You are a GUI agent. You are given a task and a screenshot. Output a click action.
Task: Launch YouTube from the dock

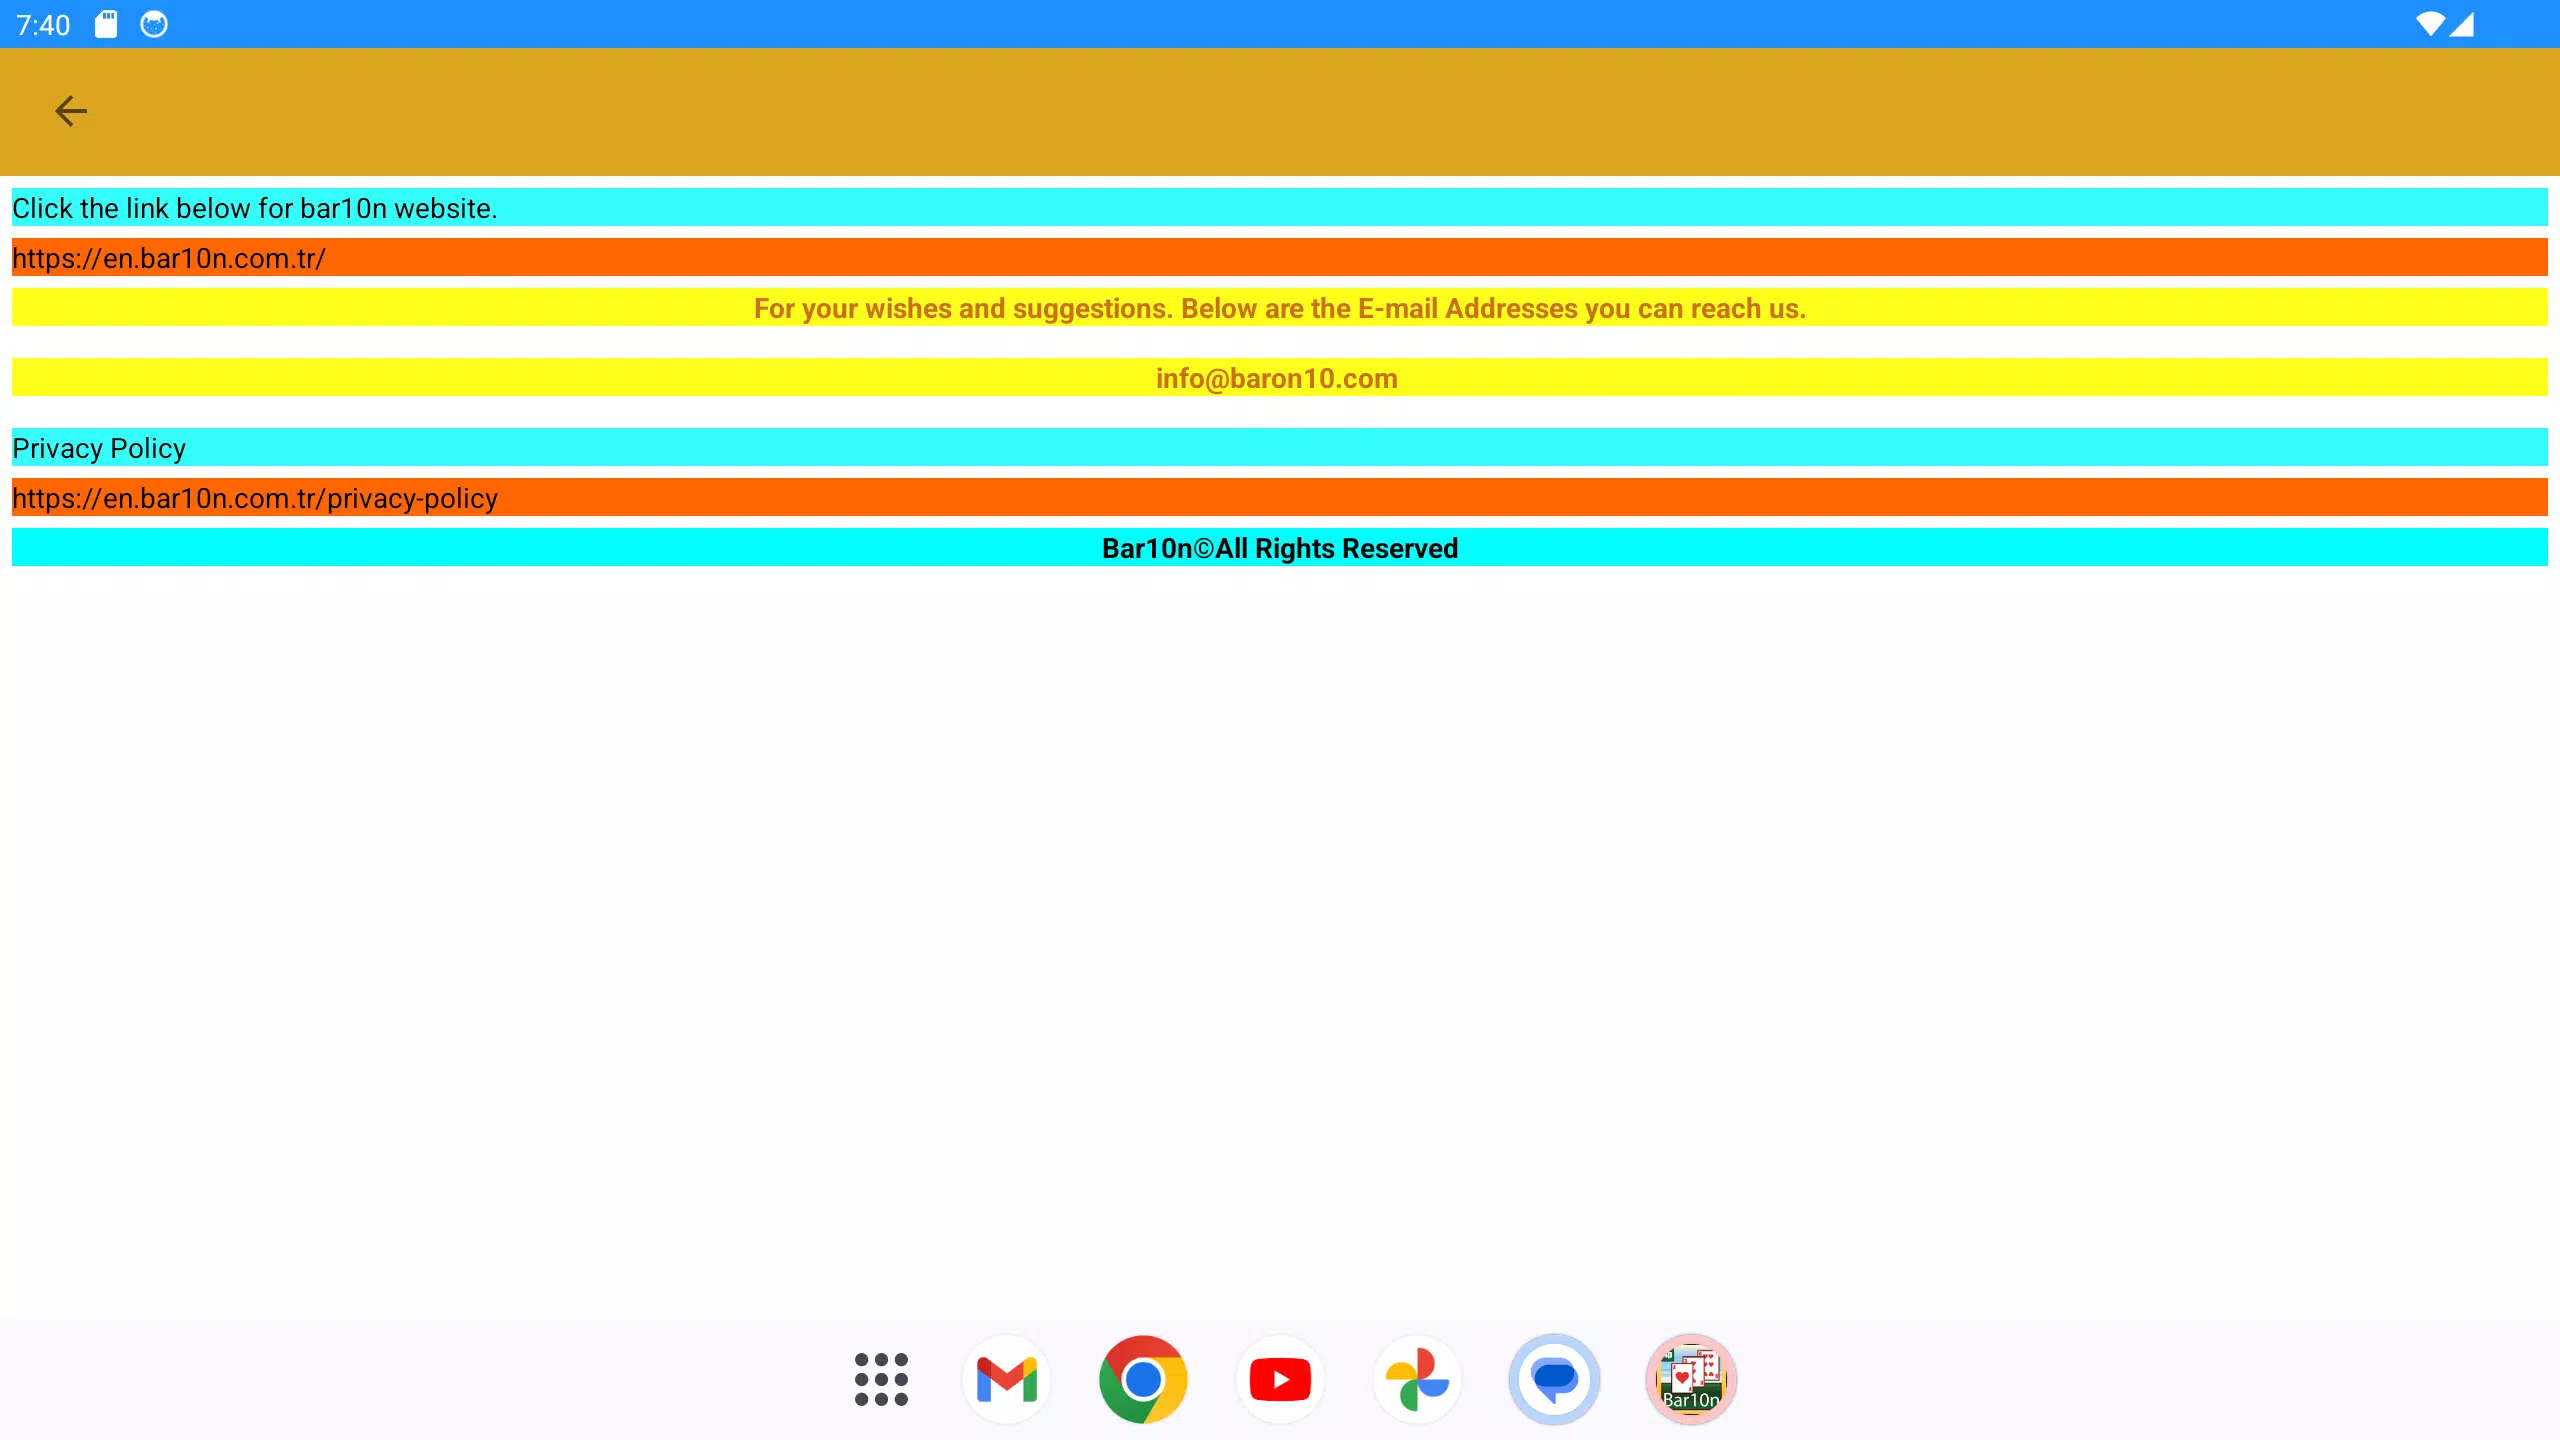point(1280,1380)
